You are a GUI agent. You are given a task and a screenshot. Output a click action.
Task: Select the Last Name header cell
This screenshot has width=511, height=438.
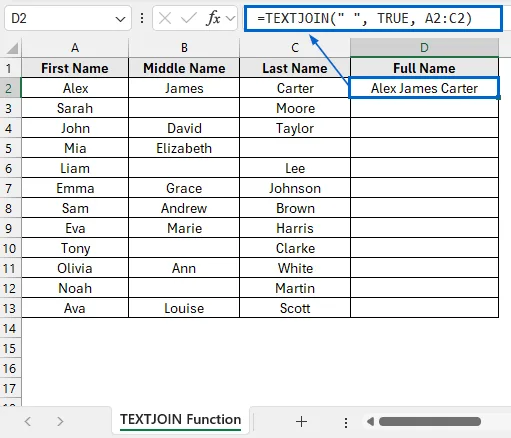295,68
